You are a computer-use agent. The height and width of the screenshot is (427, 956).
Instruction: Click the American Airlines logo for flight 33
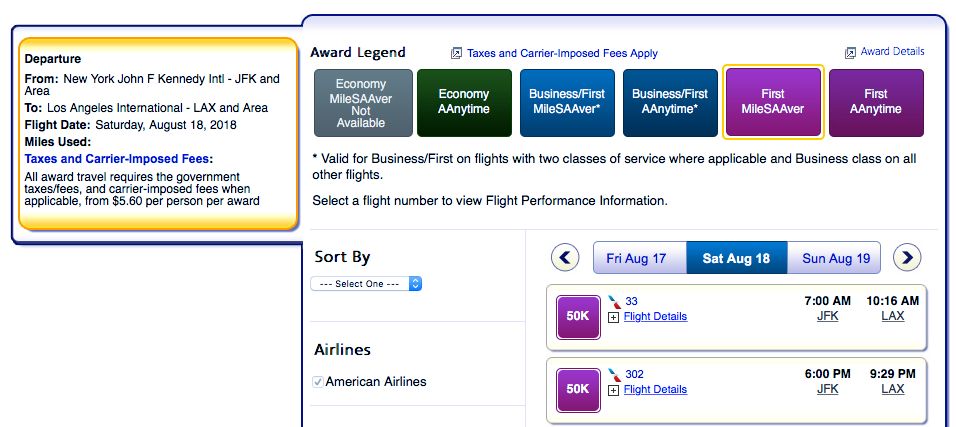[x=614, y=301]
